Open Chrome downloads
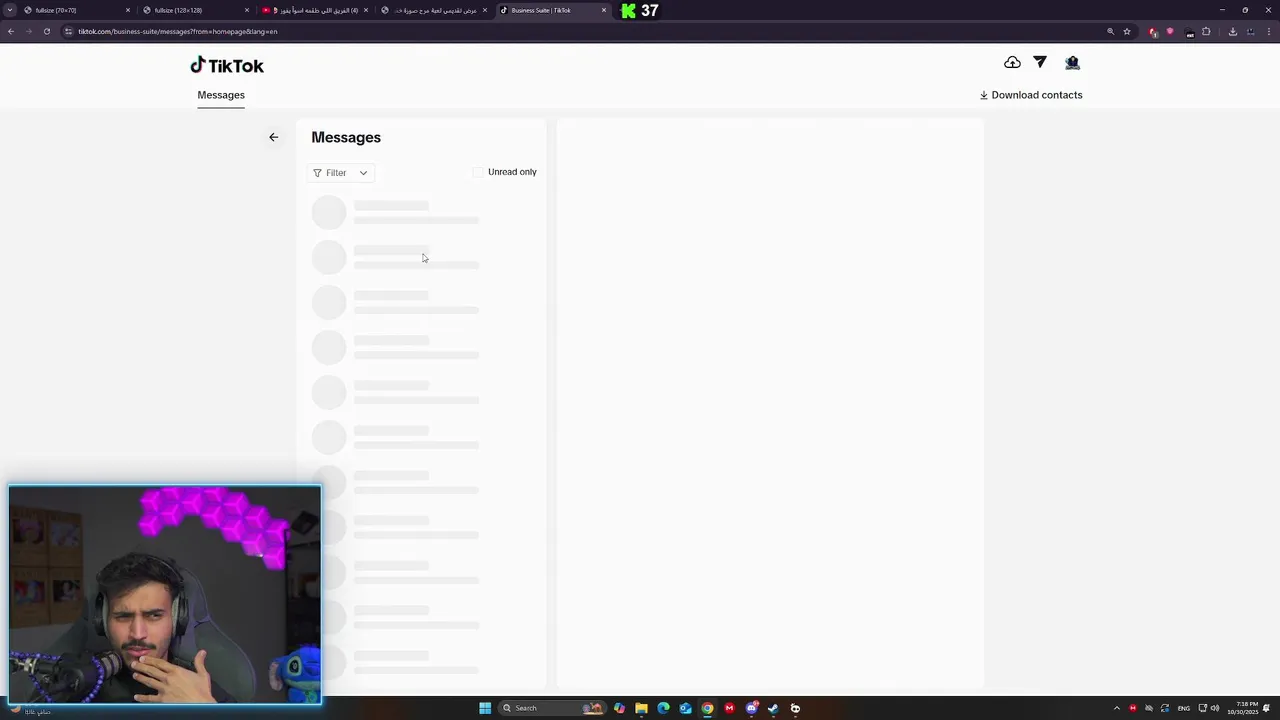The image size is (1280, 720). pos(1232,31)
